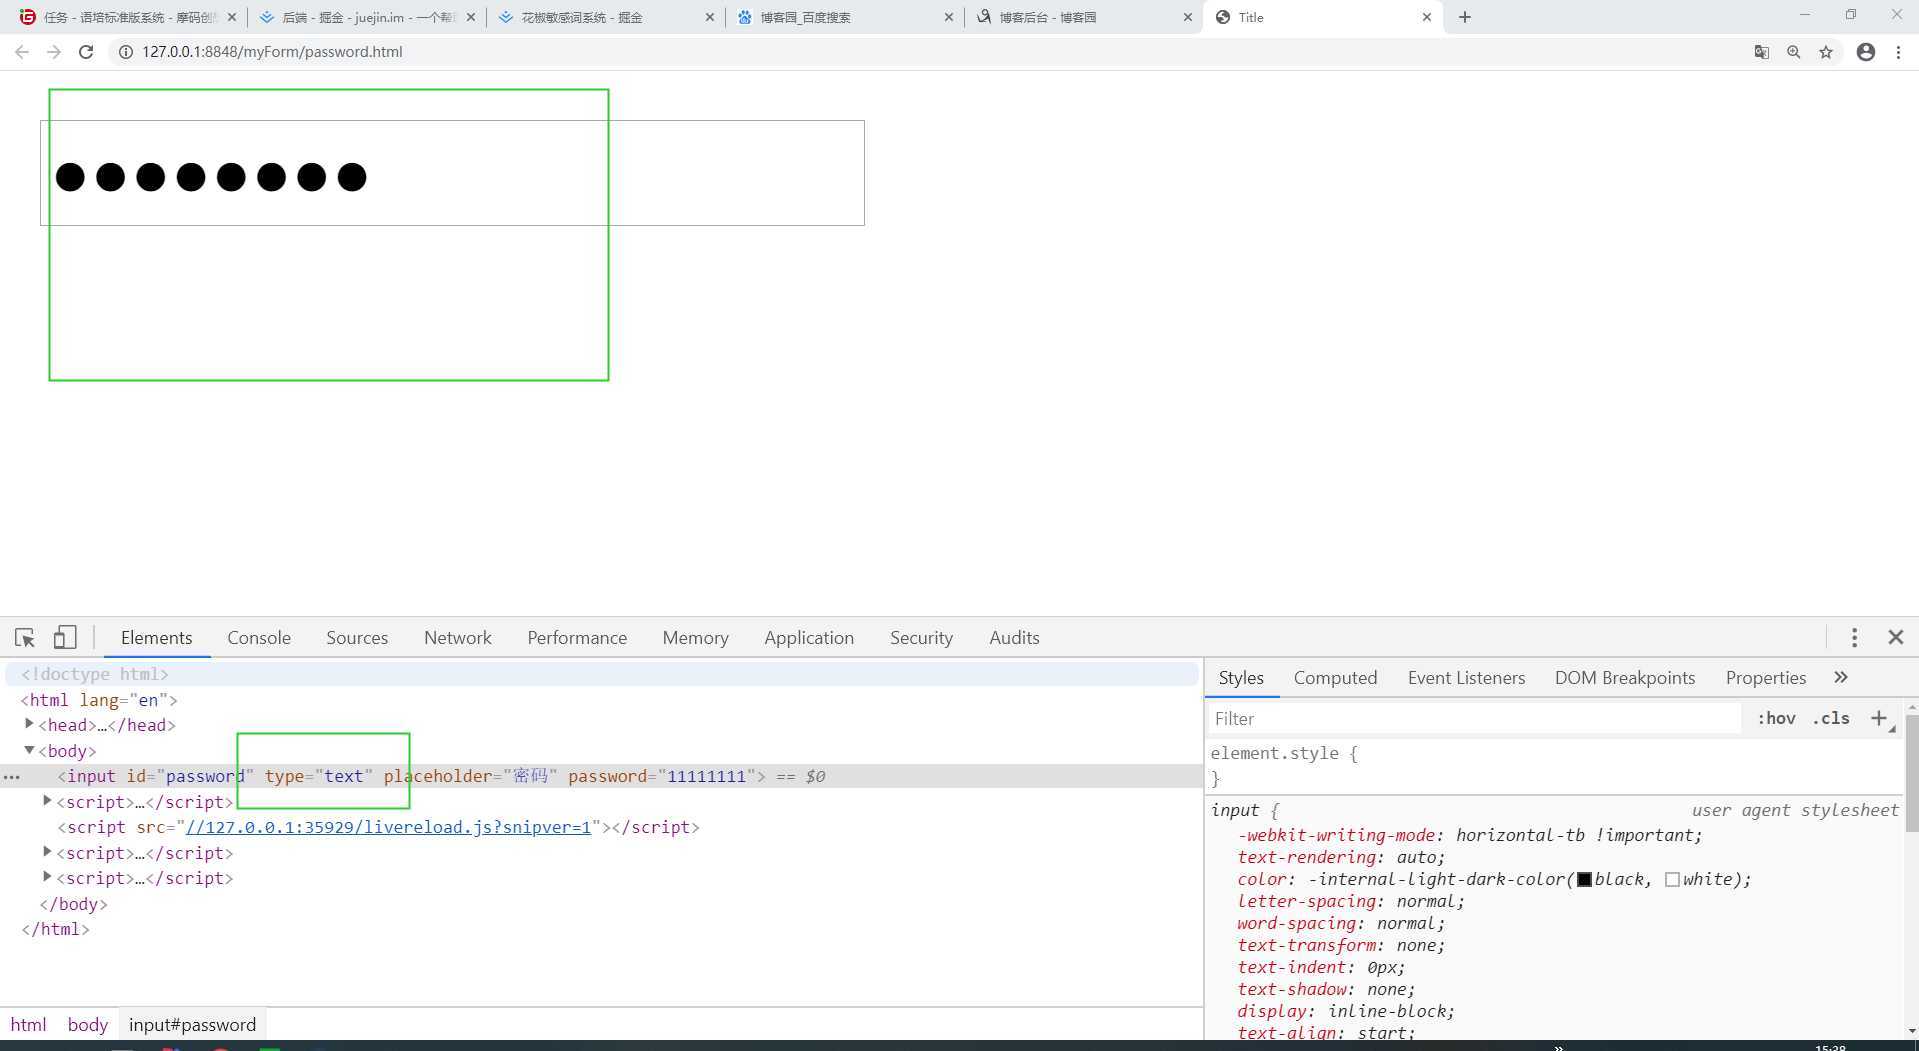This screenshot has width=1919, height=1051.
Task: Open the Chrome three-dot menu
Action: (1898, 52)
